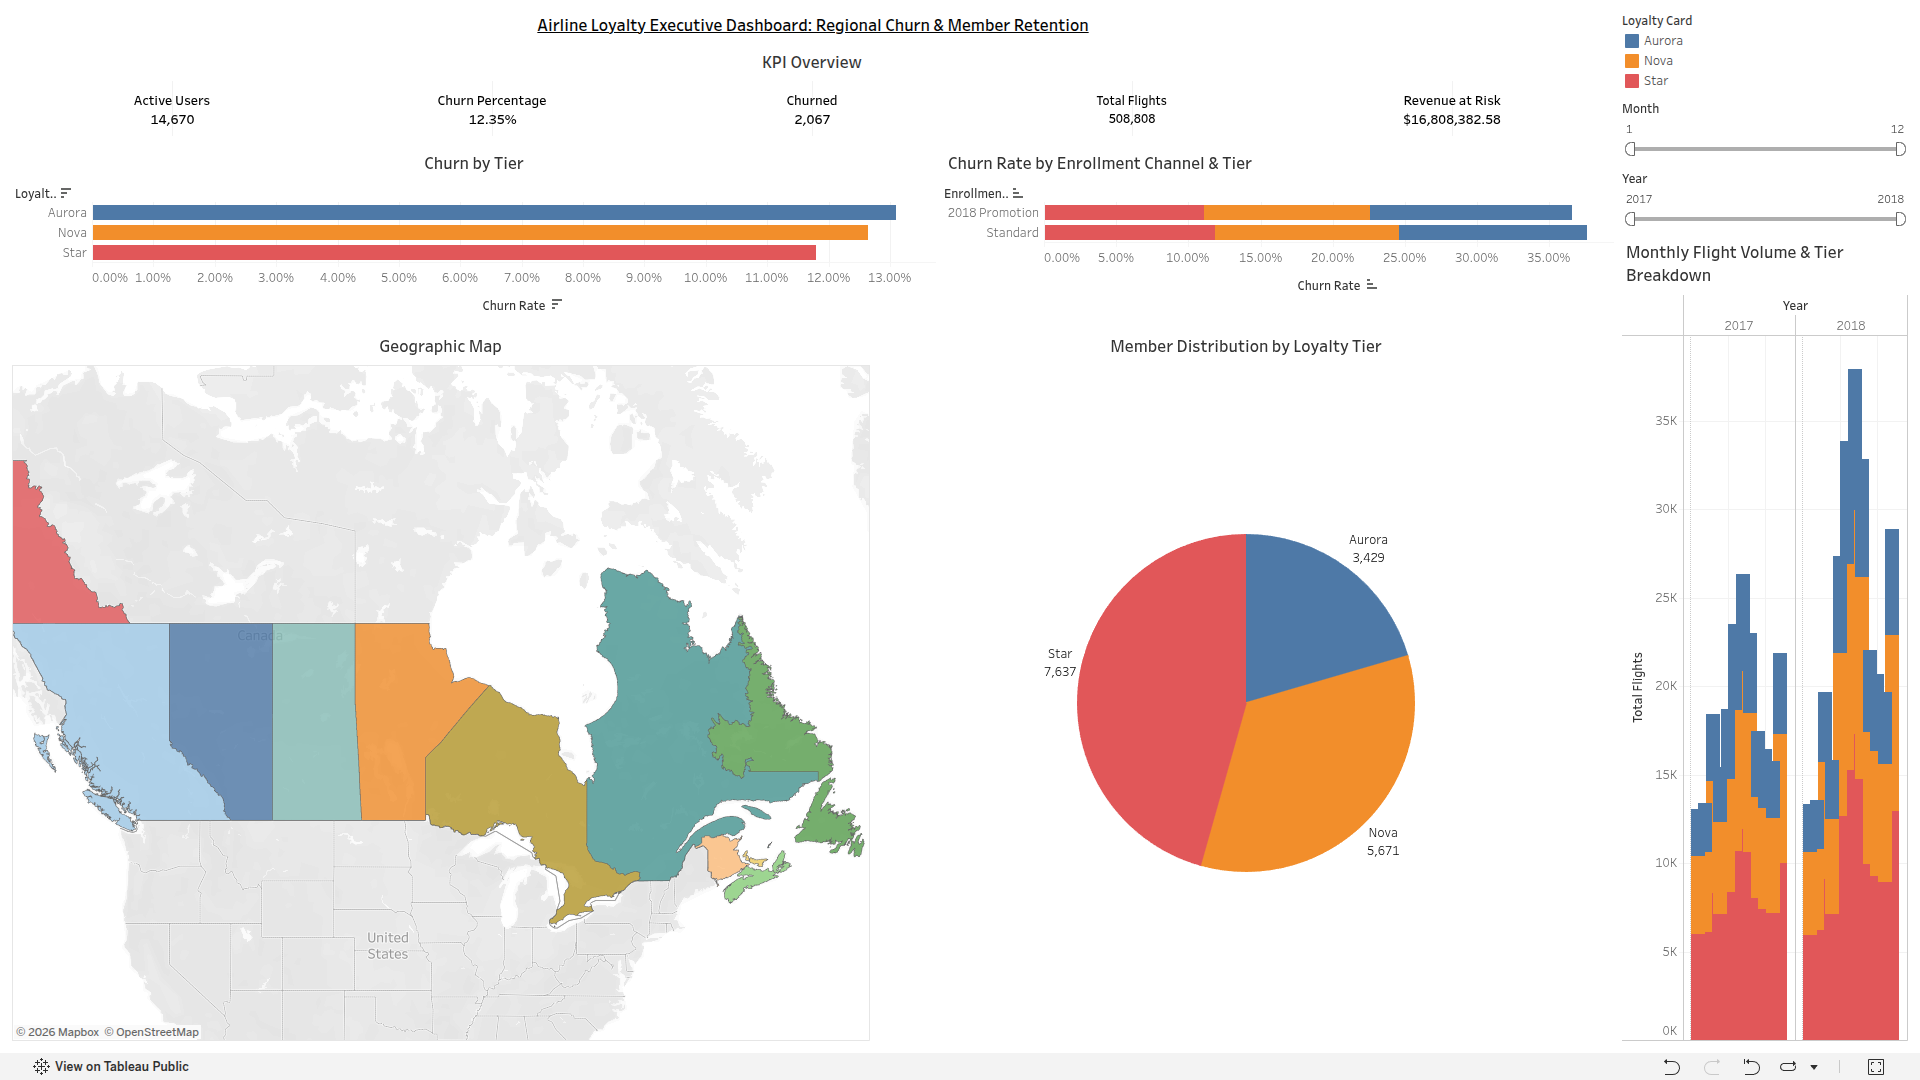Click the Revert (reset view) icon
The width and height of the screenshot is (1920, 1080).
pos(1751,1067)
